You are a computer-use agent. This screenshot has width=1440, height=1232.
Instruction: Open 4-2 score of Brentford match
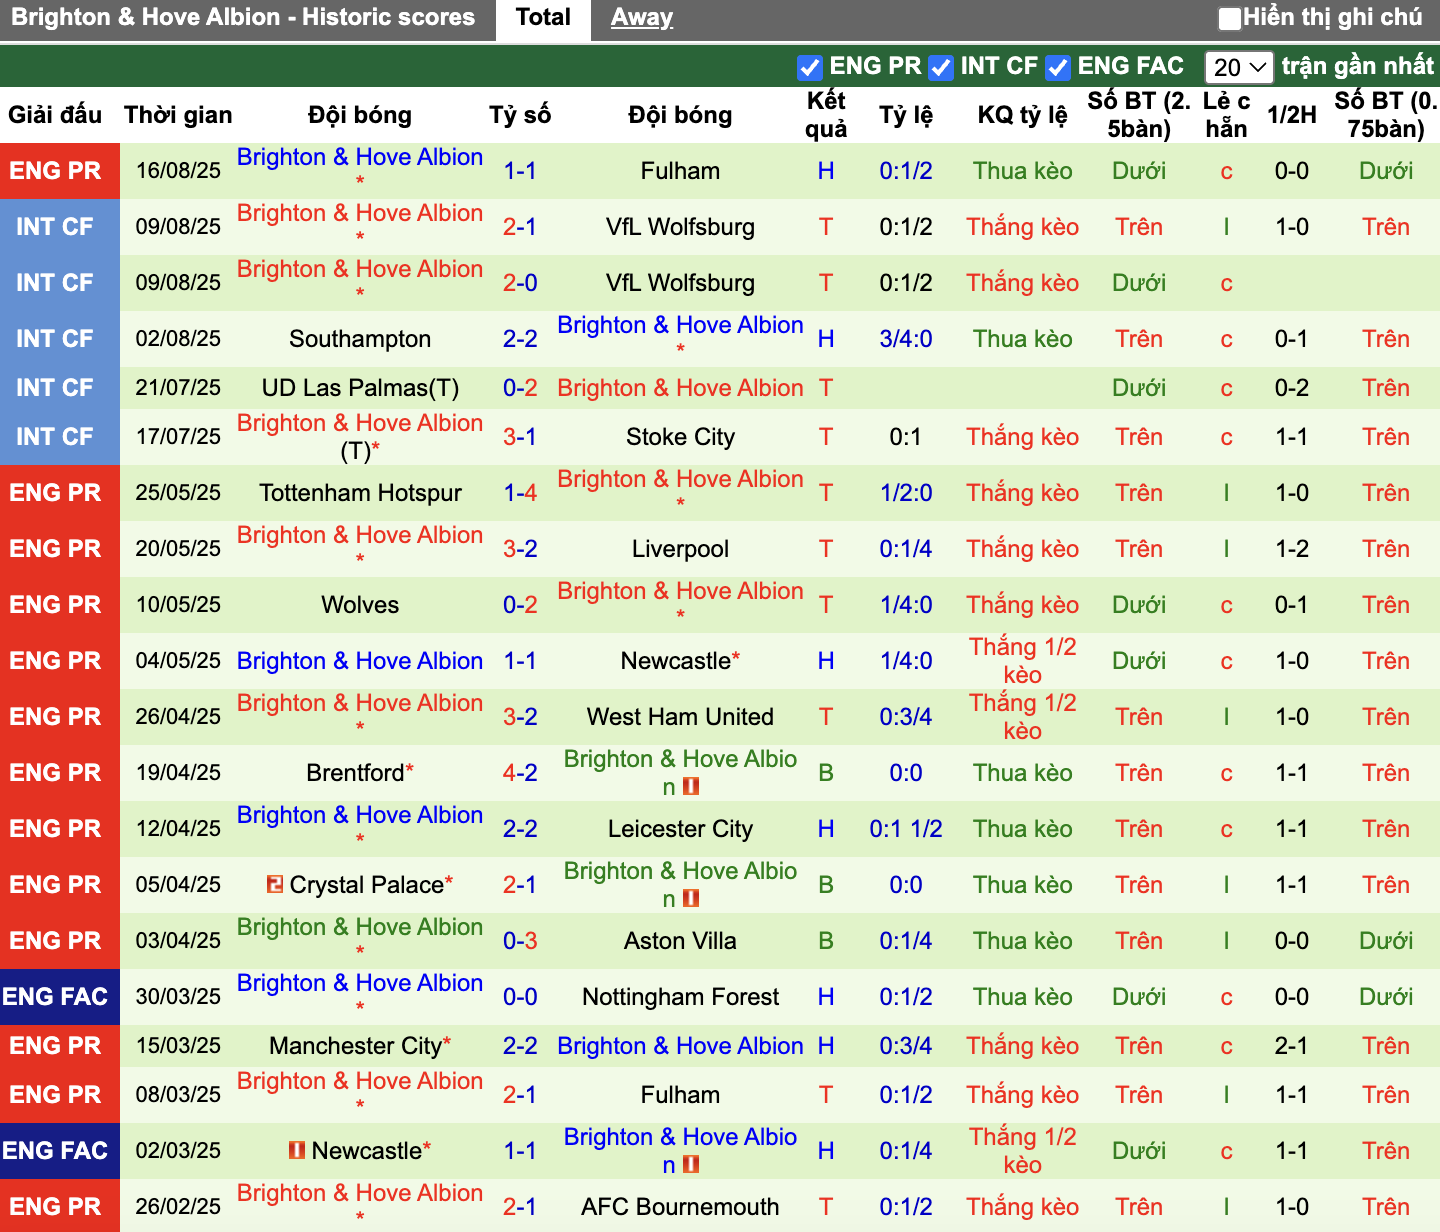pos(520,773)
